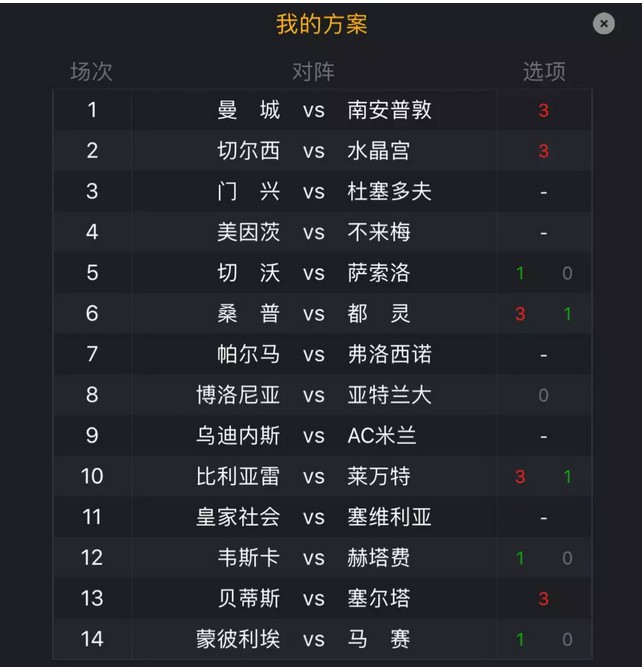
Task: Select option 3 for 曼城 vs 南安普敦
Action: 543,111
